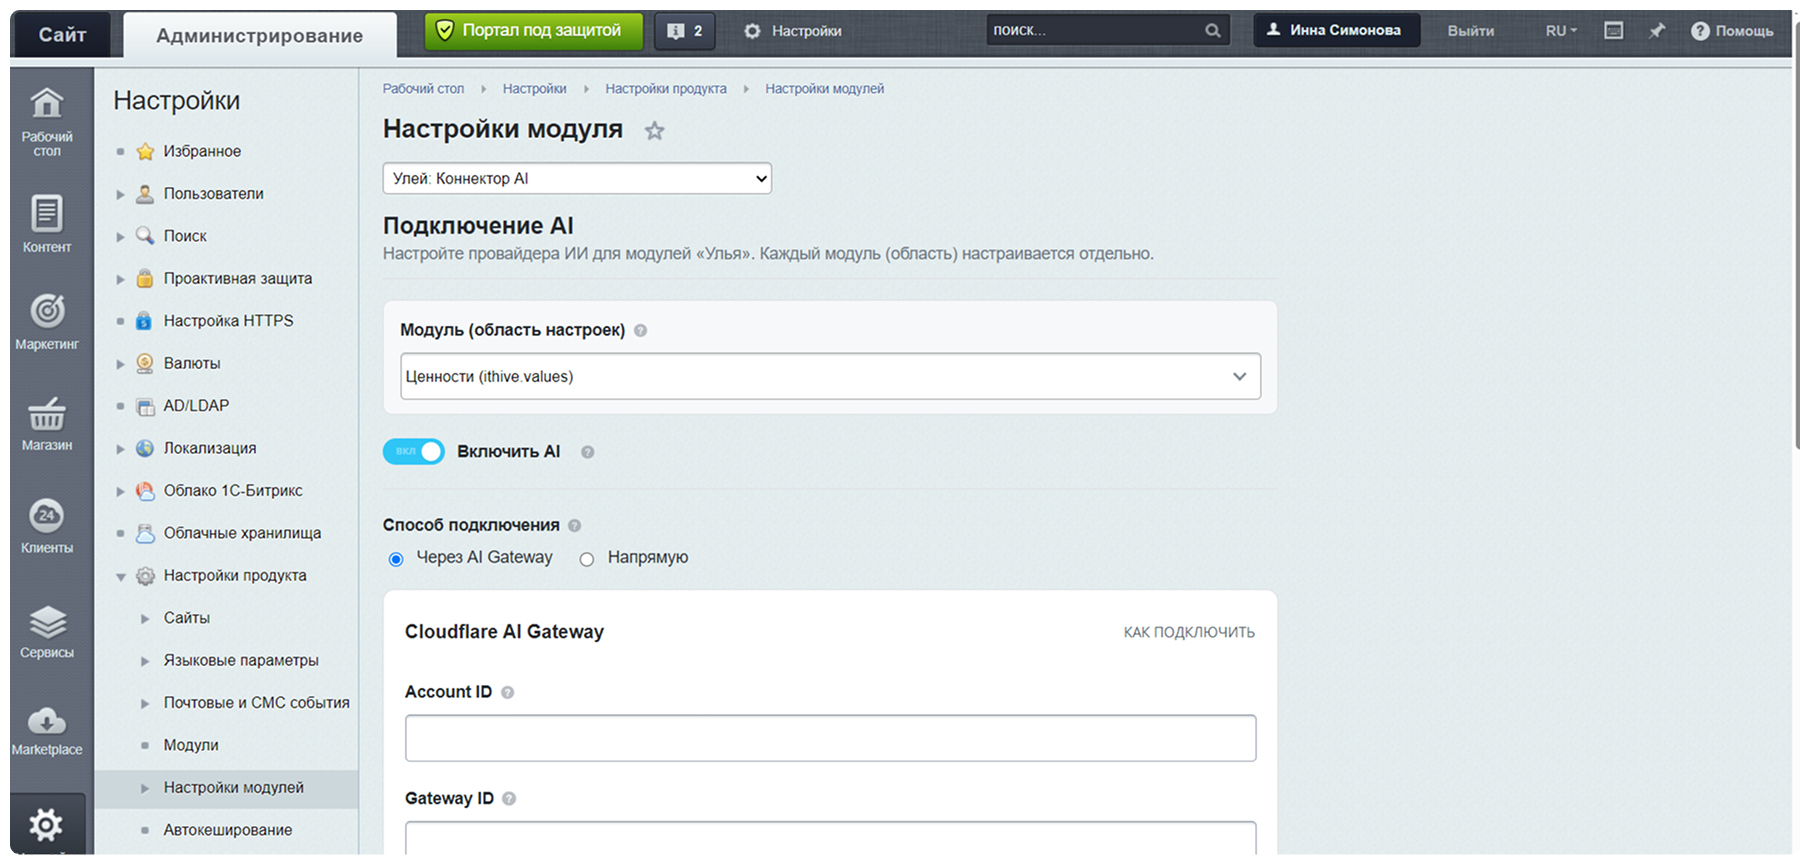
Task: Click the Выйти logout button
Action: pyautogui.click(x=1471, y=31)
